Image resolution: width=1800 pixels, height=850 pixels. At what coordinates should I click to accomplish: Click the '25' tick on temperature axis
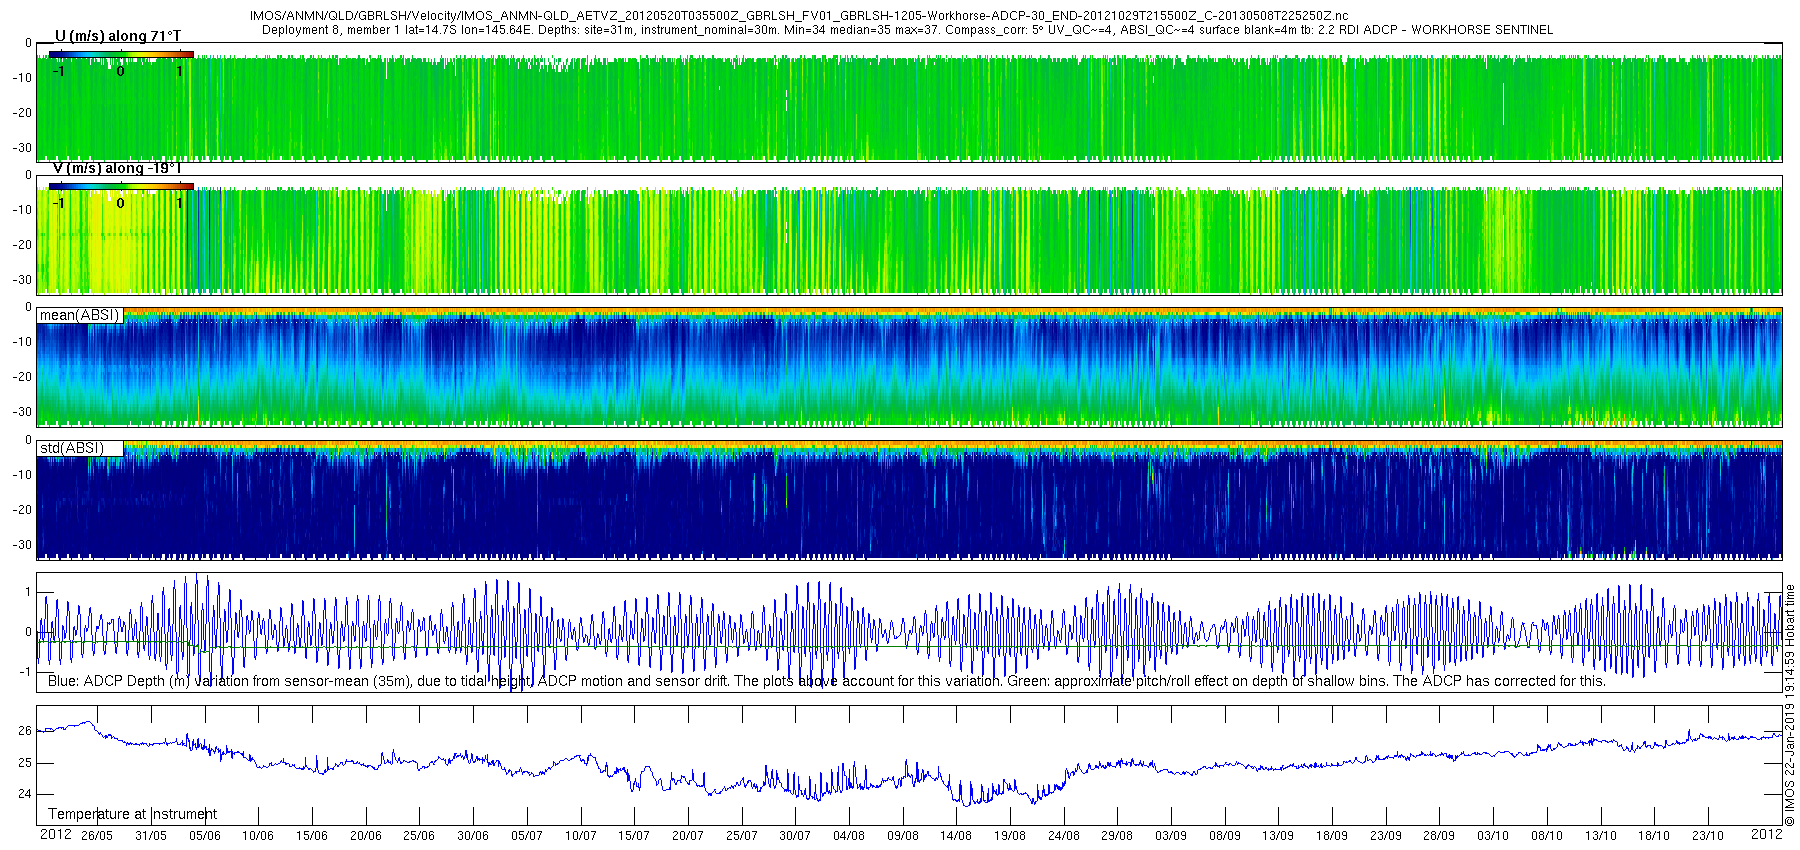[25, 763]
